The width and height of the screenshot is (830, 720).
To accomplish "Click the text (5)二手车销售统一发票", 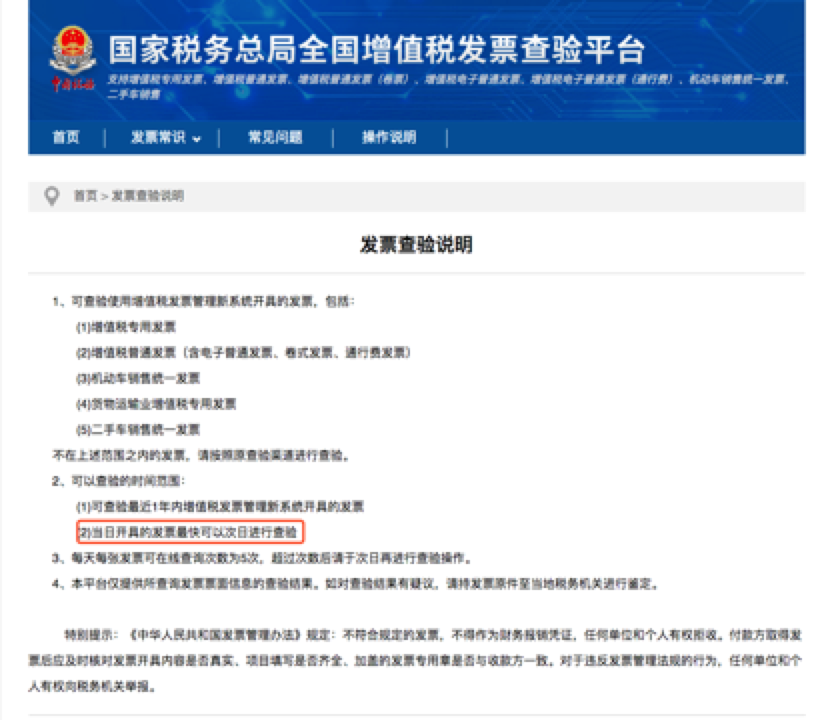I will tap(138, 429).
